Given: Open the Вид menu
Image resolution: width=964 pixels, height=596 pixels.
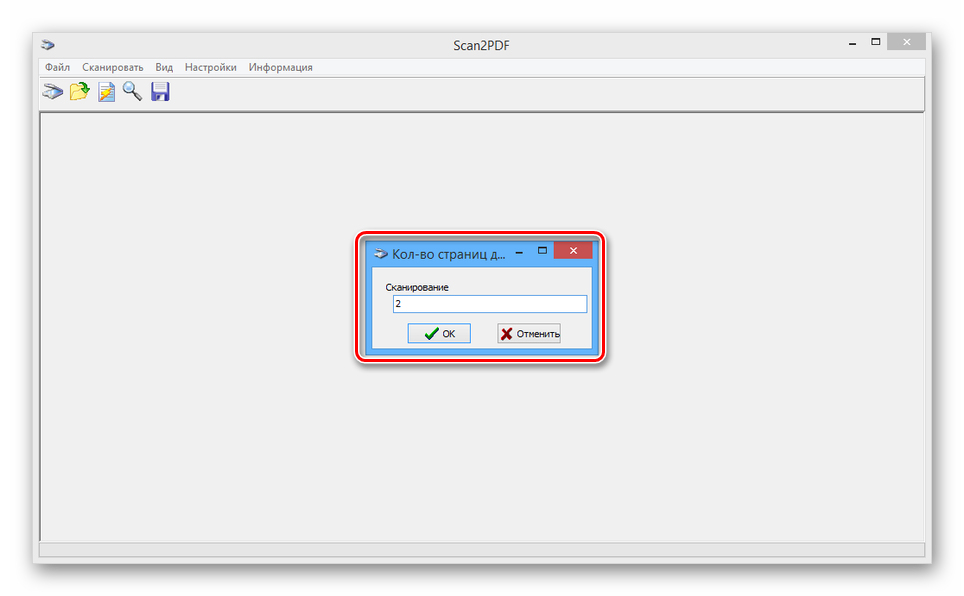Looking at the screenshot, I should (x=164, y=67).
